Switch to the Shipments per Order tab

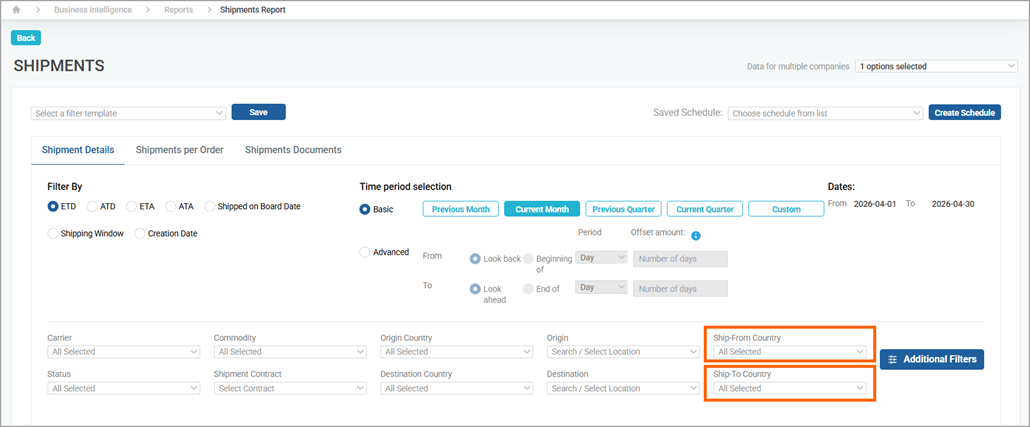(x=179, y=150)
